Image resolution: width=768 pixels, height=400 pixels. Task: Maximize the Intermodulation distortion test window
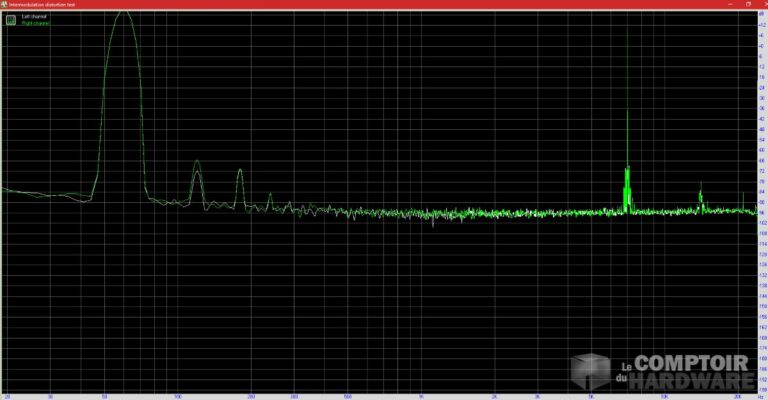(746, 4)
